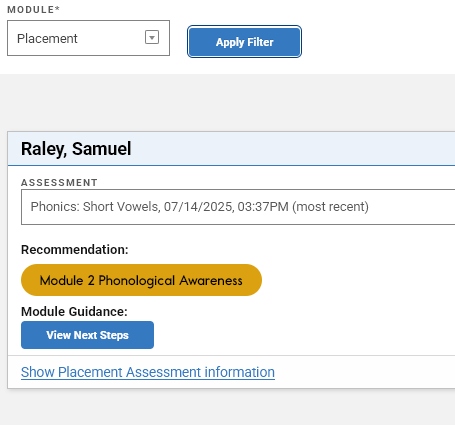Apply the selected module filter
Screen dimensions: 455x425
tap(244, 42)
